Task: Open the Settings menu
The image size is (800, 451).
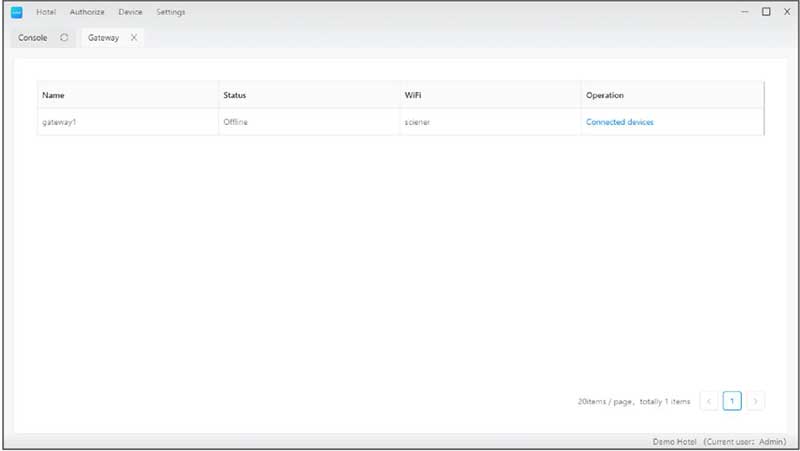Action: [x=170, y=12]
